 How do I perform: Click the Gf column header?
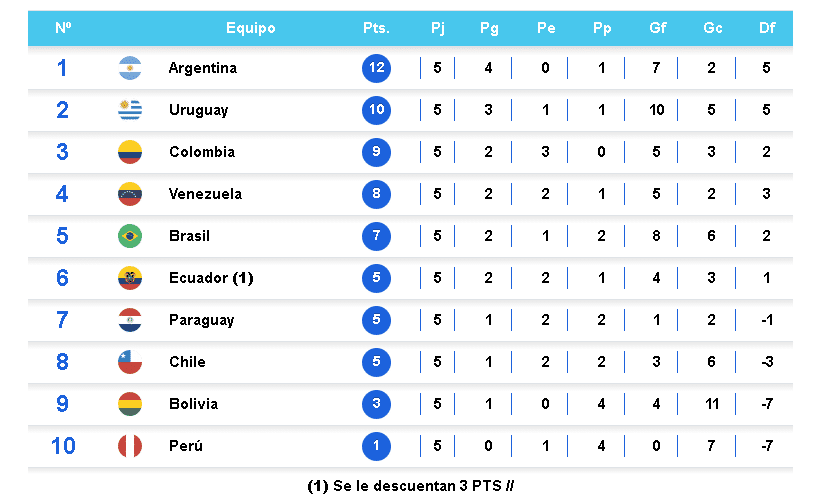pos(657,28)
